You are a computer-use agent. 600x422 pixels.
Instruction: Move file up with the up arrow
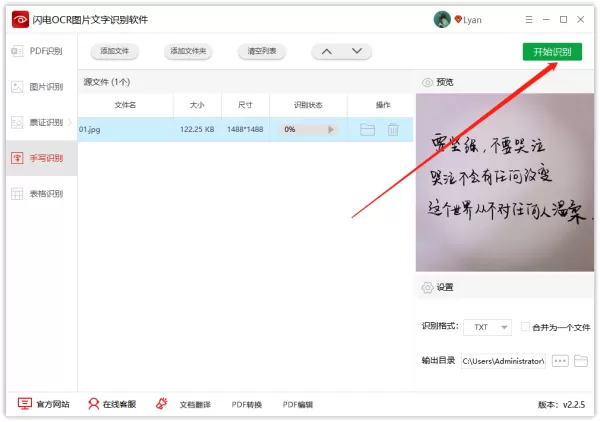click(x=326, y=51)
